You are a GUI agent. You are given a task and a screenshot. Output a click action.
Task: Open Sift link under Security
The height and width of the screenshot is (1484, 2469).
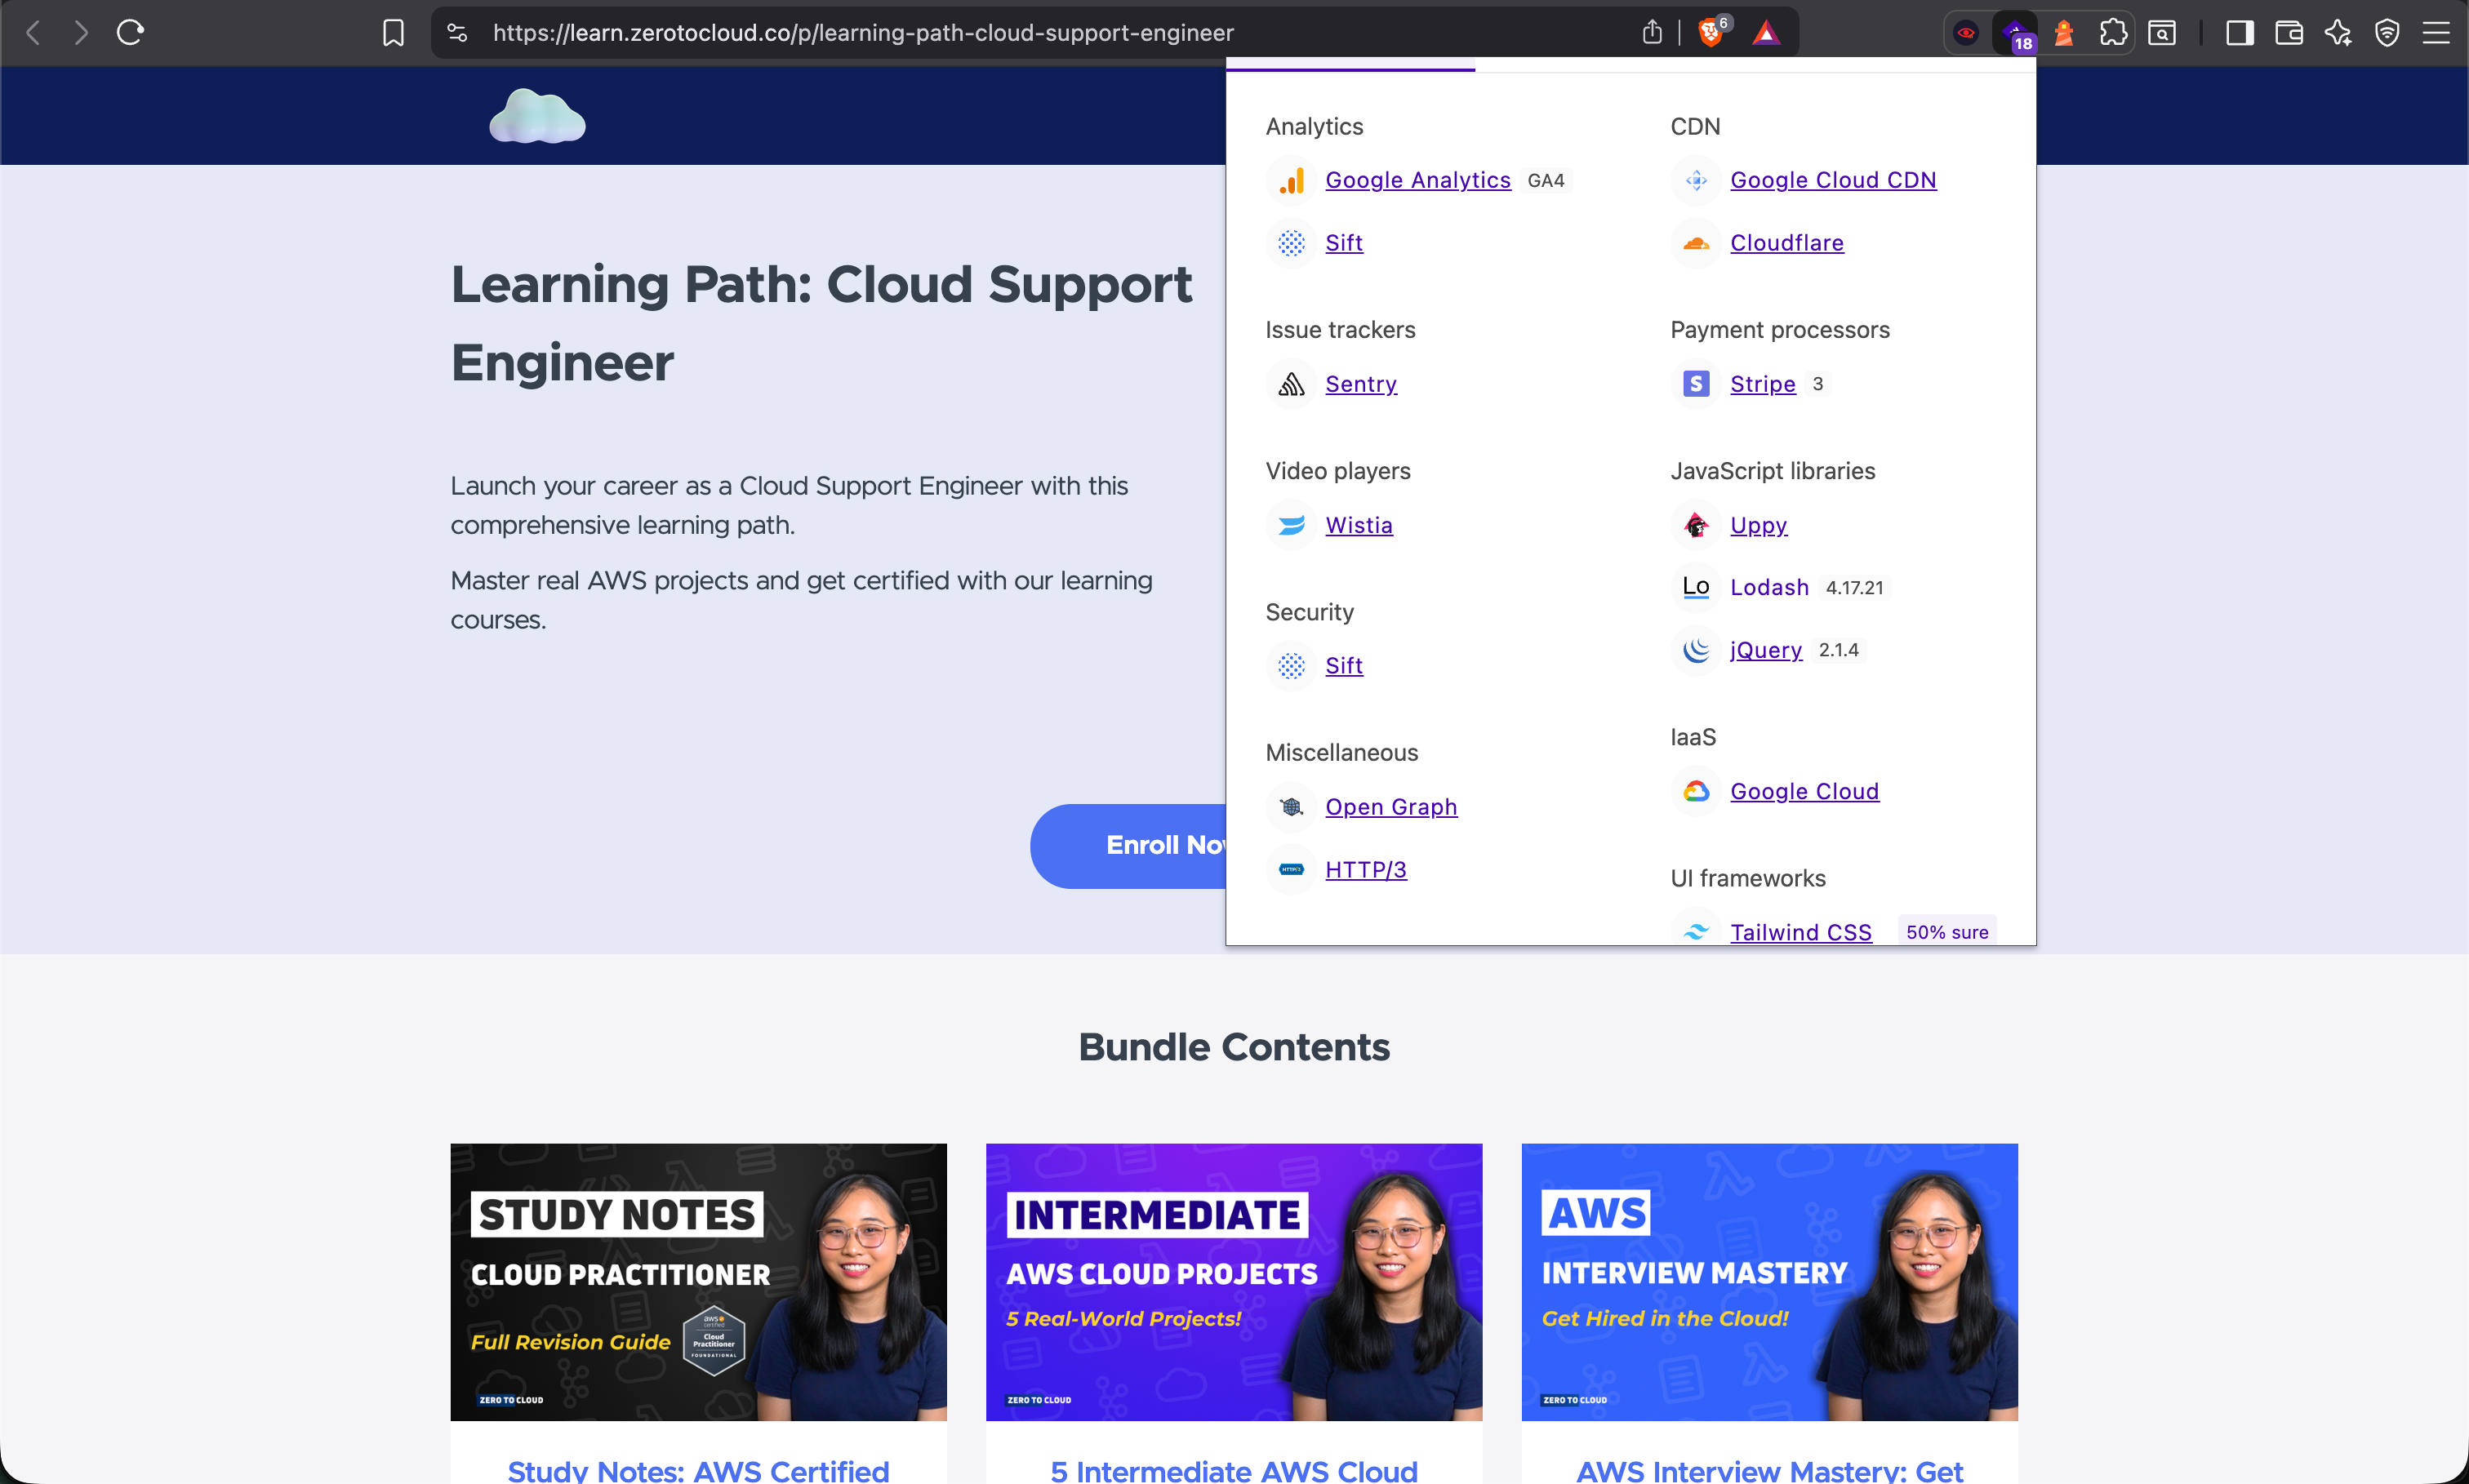click(1344, 666)
